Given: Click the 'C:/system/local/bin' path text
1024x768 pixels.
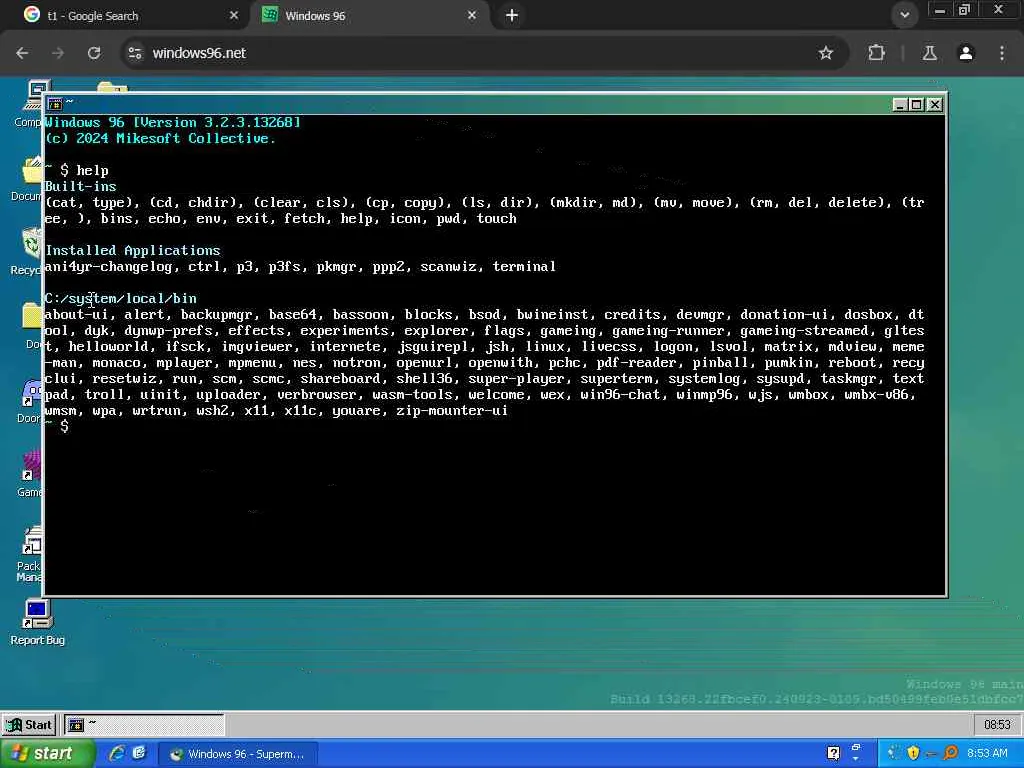Looking at the screenshot, I should (121, 298).
